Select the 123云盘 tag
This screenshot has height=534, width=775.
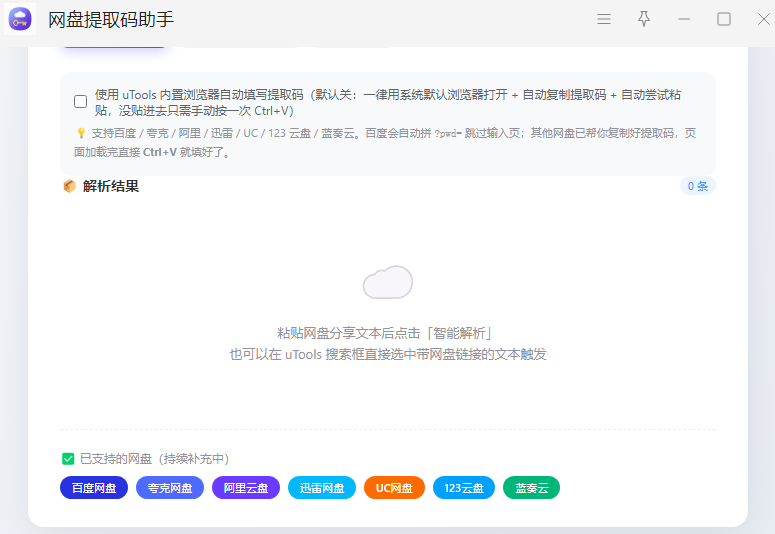coord(464,488)
